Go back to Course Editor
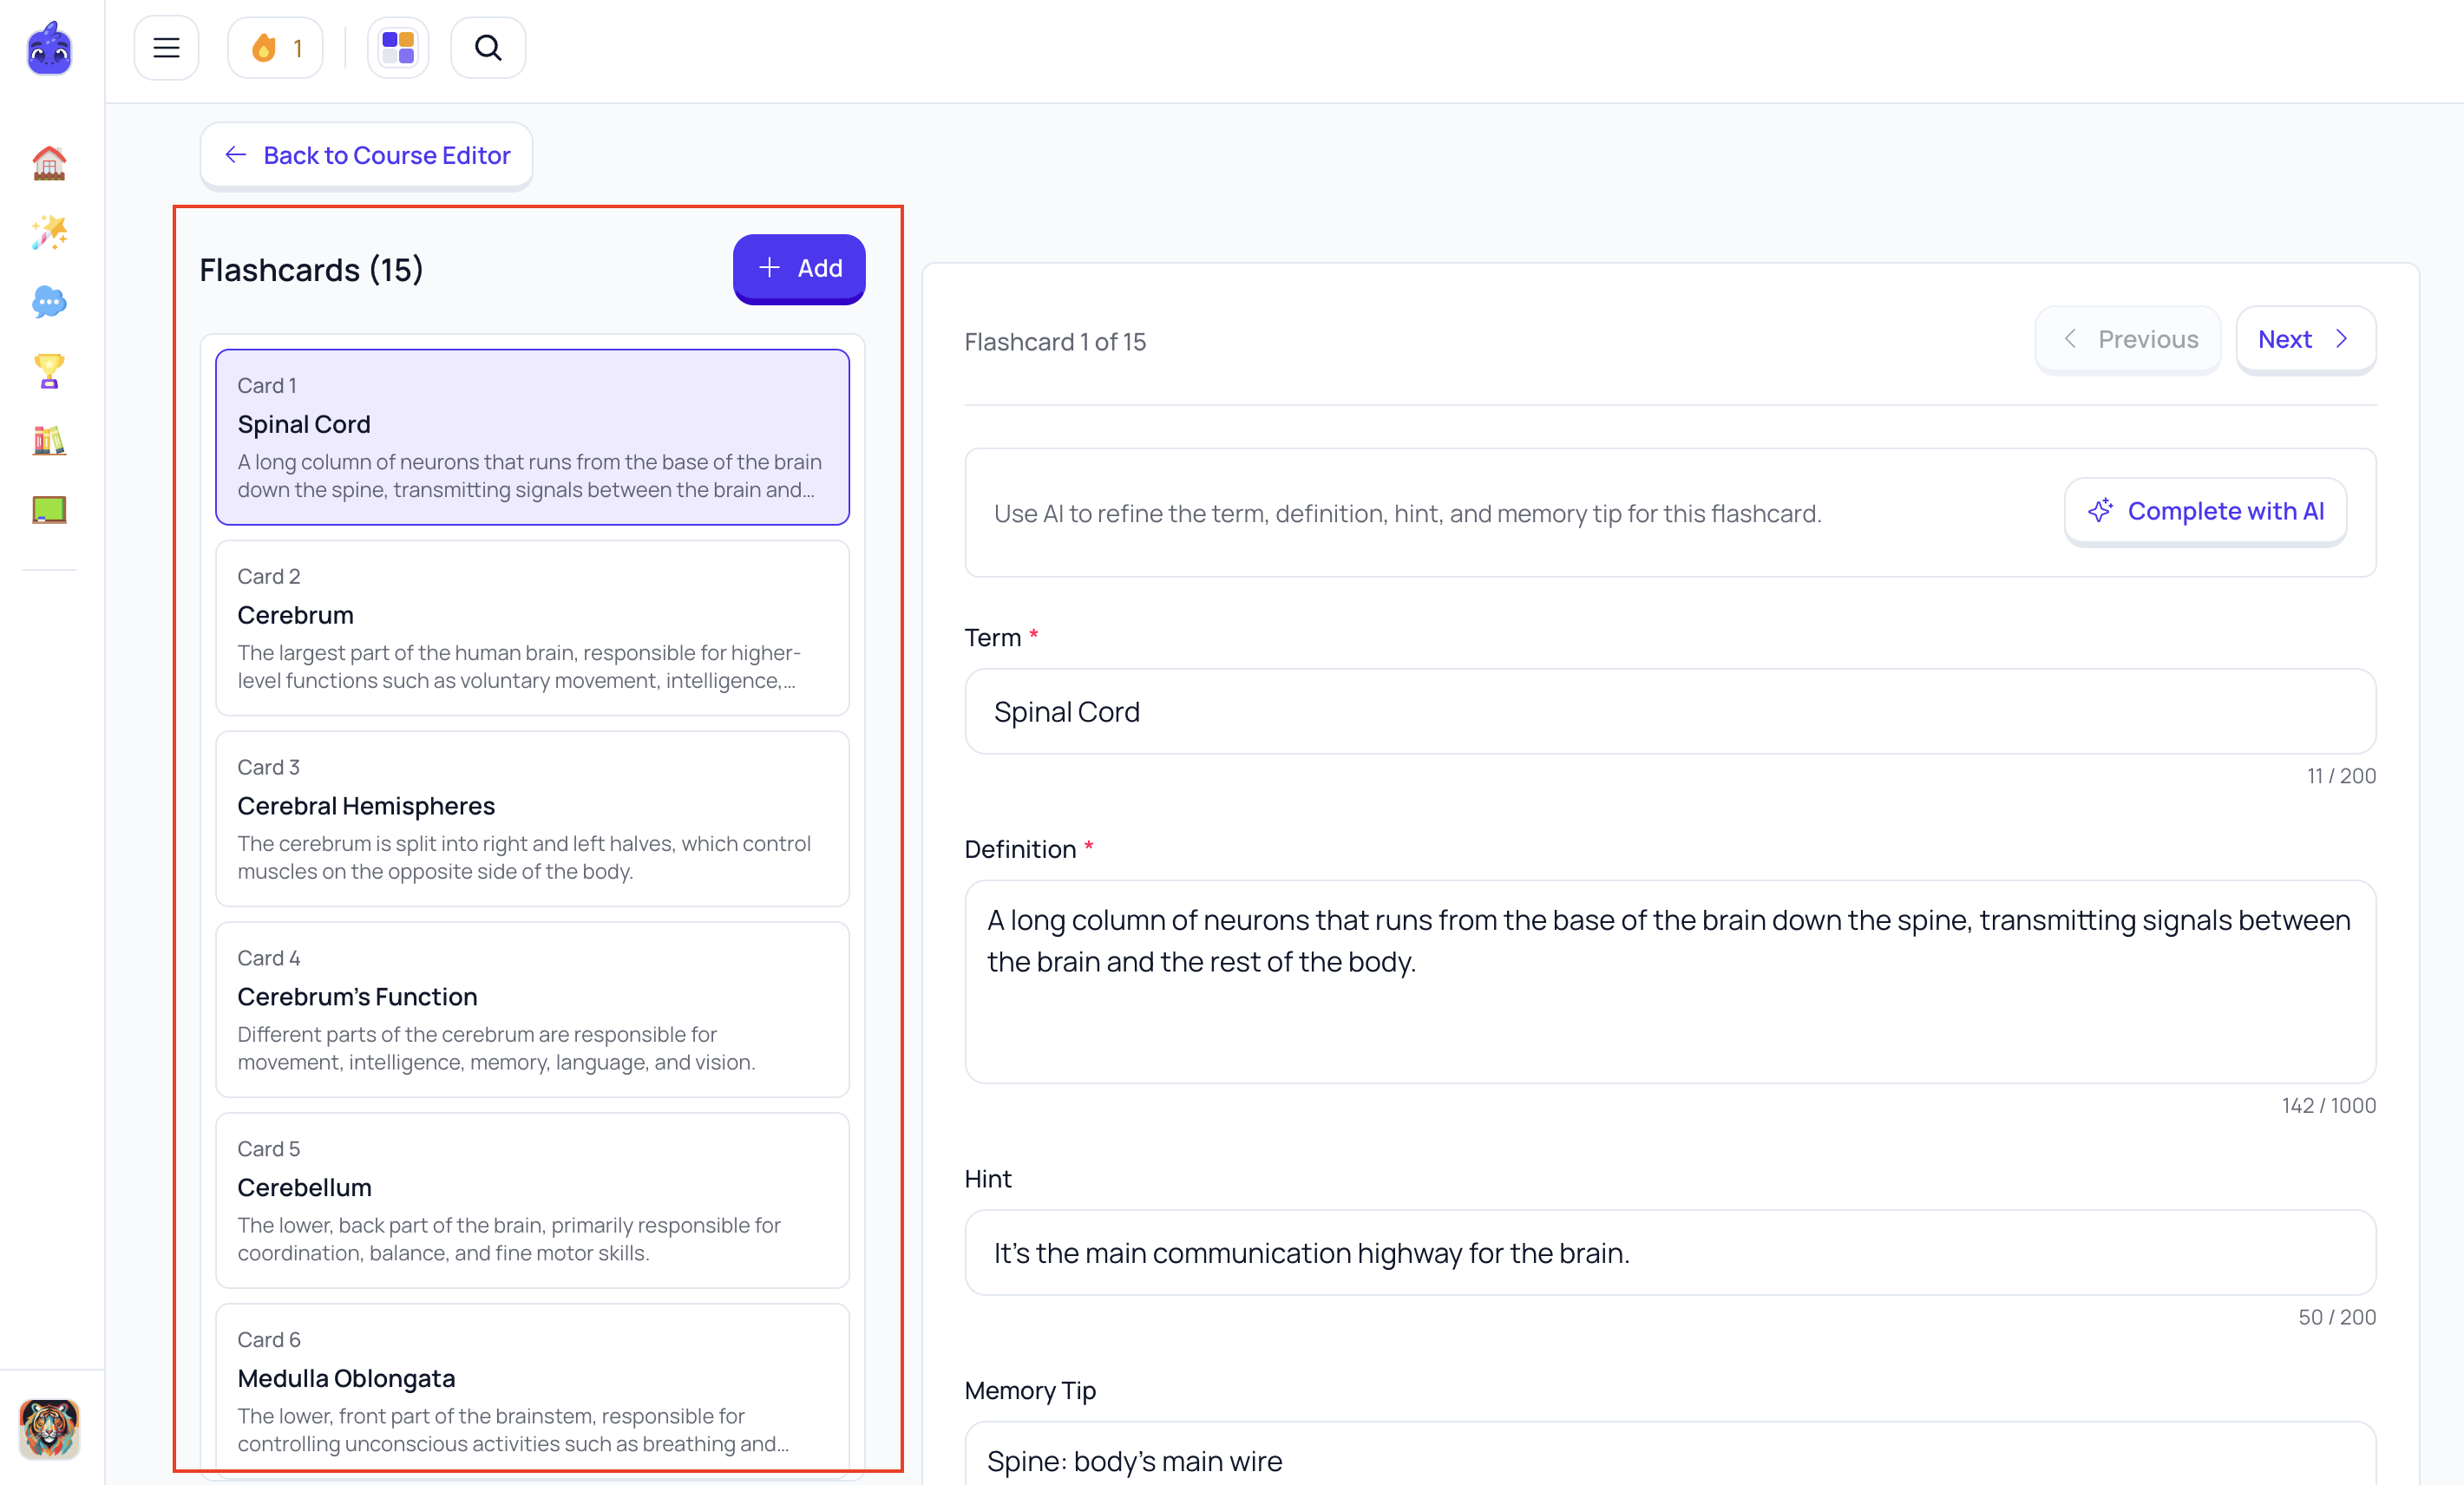The image size is (2464, 1485). point(366,155)
